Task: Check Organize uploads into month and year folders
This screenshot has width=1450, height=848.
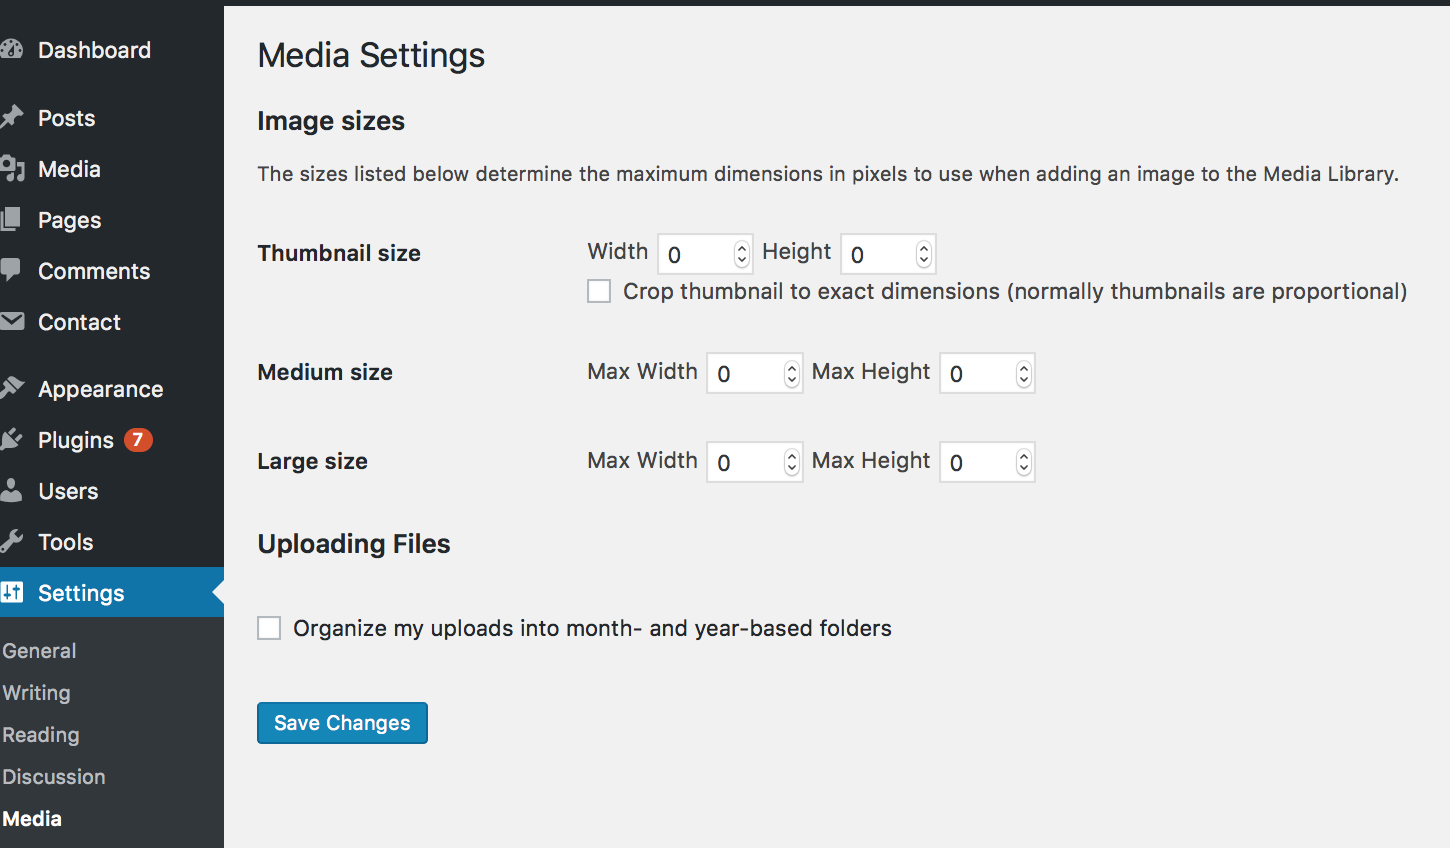Action: [269, 628]
